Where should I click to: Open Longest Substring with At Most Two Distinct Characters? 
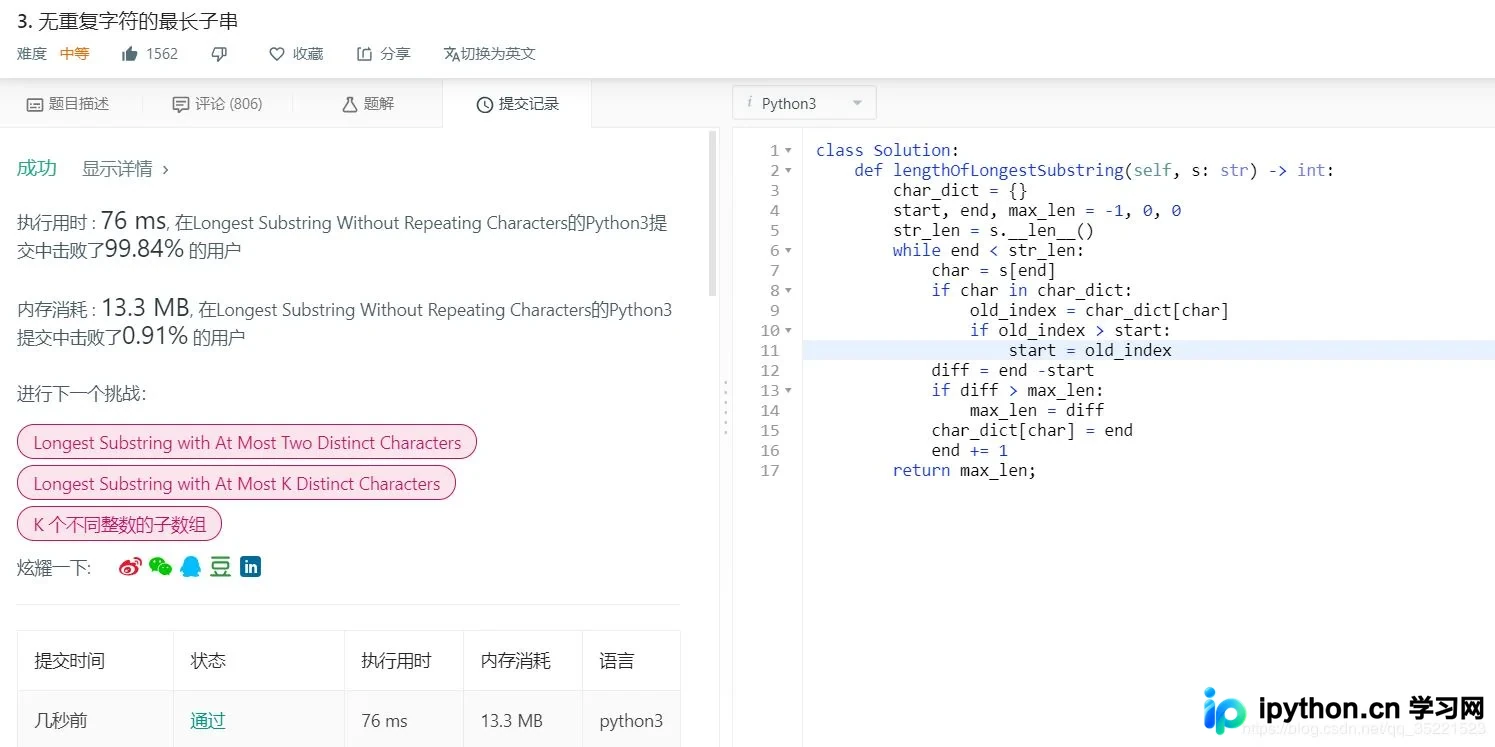tap(247, 443)
